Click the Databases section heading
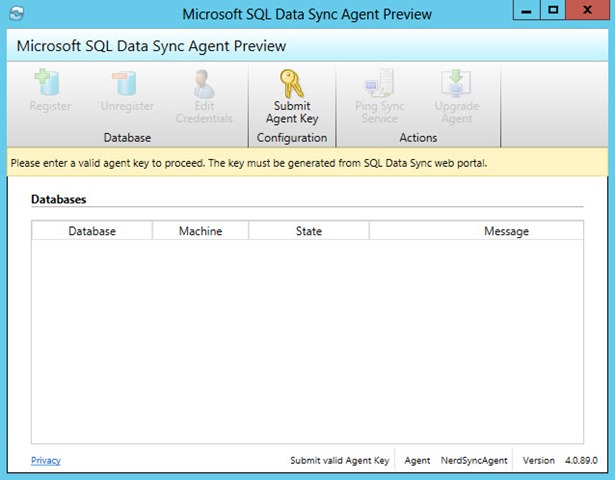Image resolution: width=615 pixels, height=480 pixels. (x=58, y=199)
